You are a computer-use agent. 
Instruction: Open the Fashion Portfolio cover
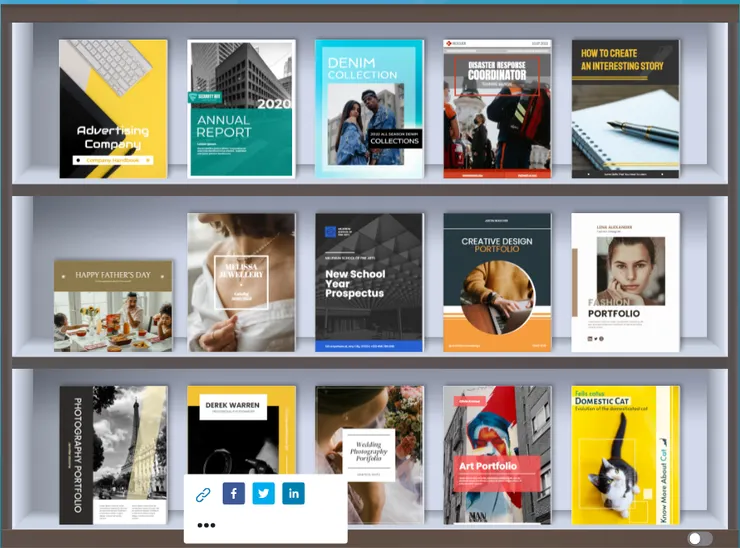click(626, 282)
